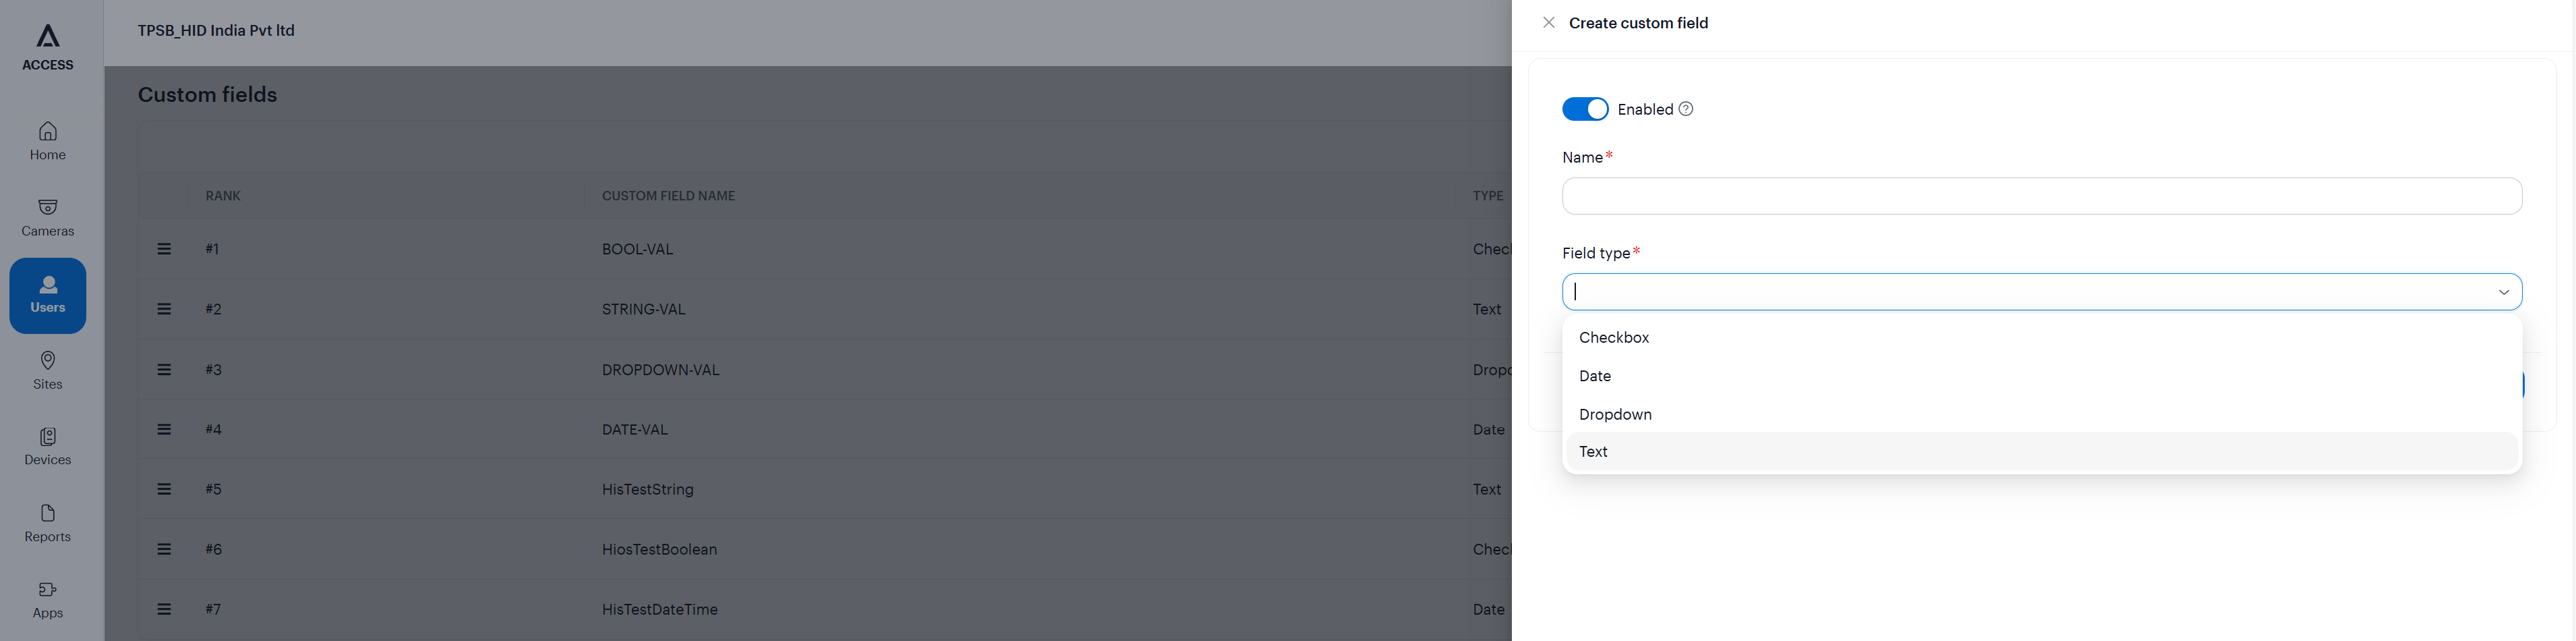Grab drag handle for DATE-VAL row

pyautogui.click(x=164, y=429)
